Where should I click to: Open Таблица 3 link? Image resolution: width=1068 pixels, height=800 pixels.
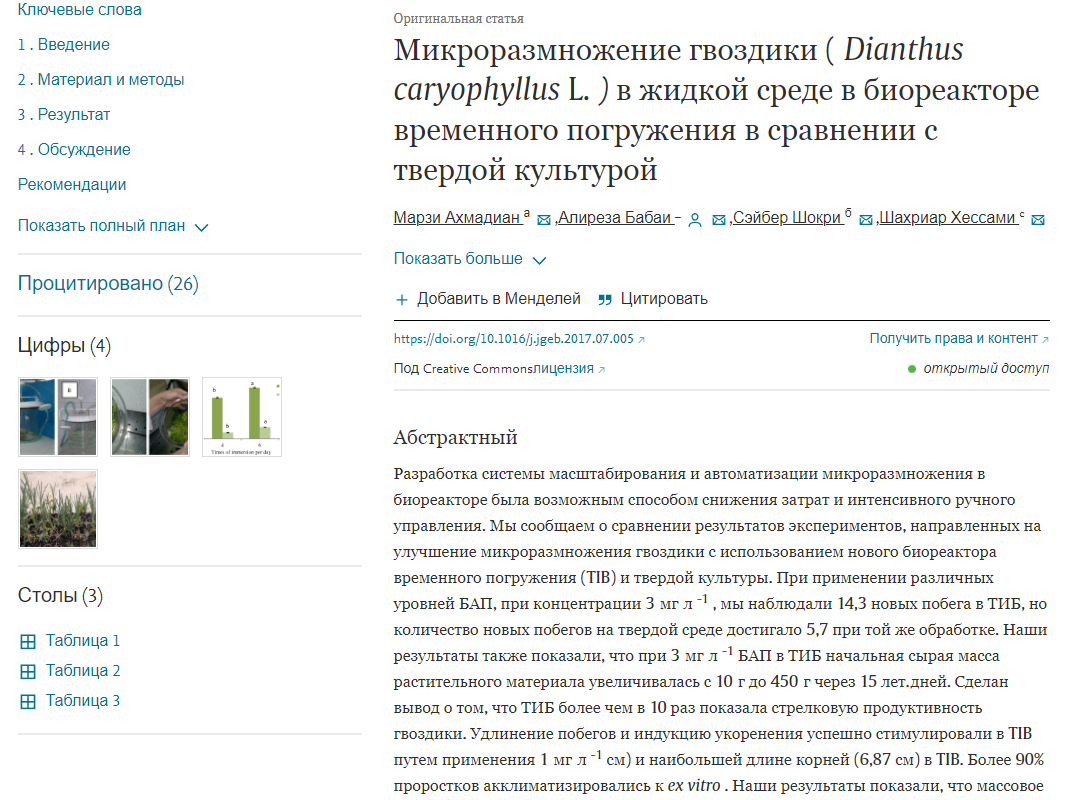coord(82,701)
